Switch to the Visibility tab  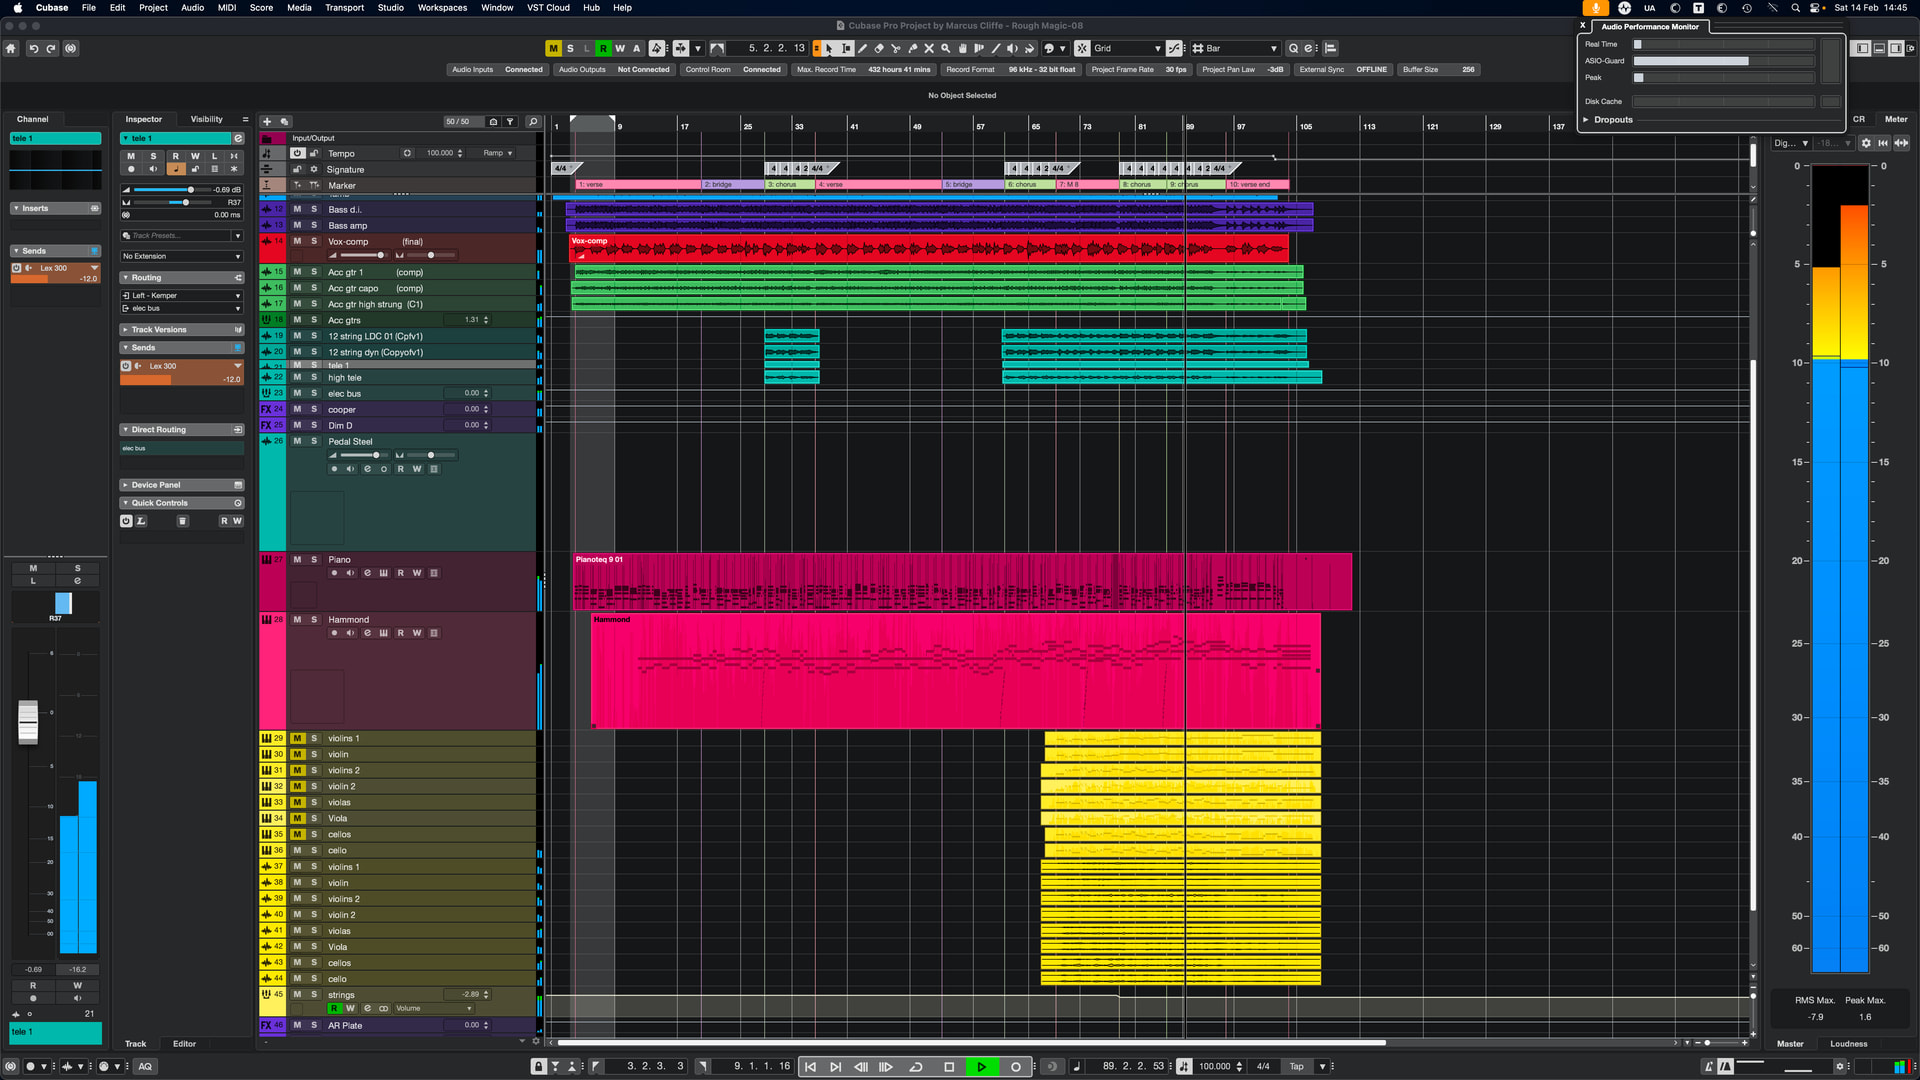[x=206, y=119]
